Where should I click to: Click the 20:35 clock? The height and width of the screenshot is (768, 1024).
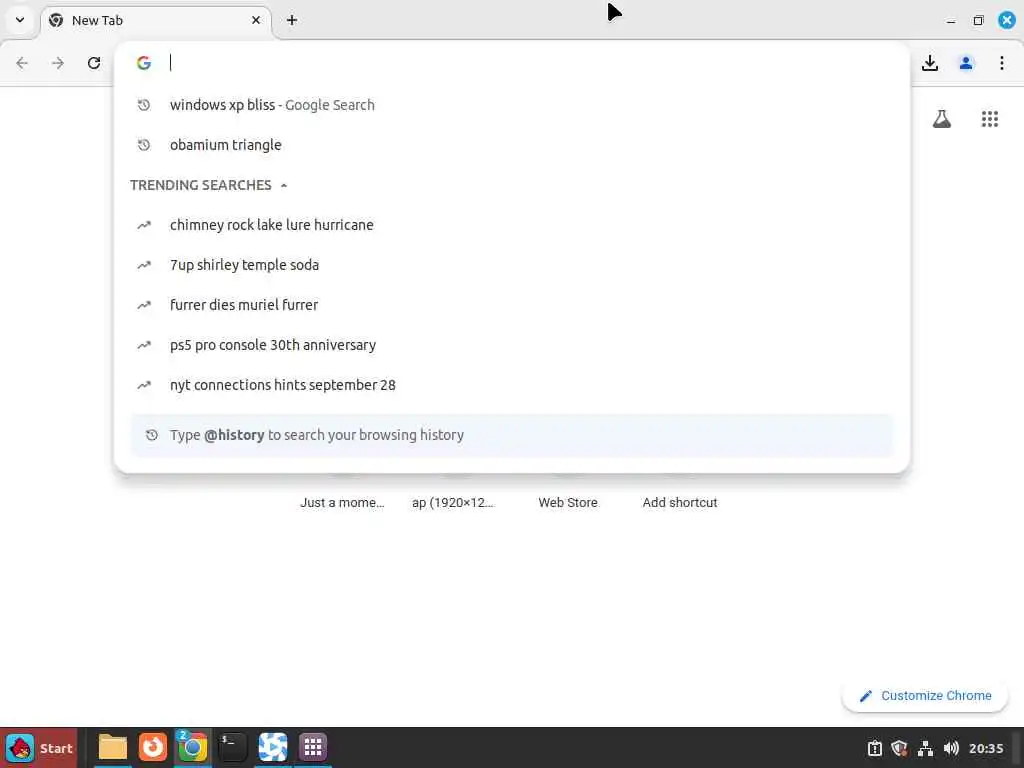point(985,748)
